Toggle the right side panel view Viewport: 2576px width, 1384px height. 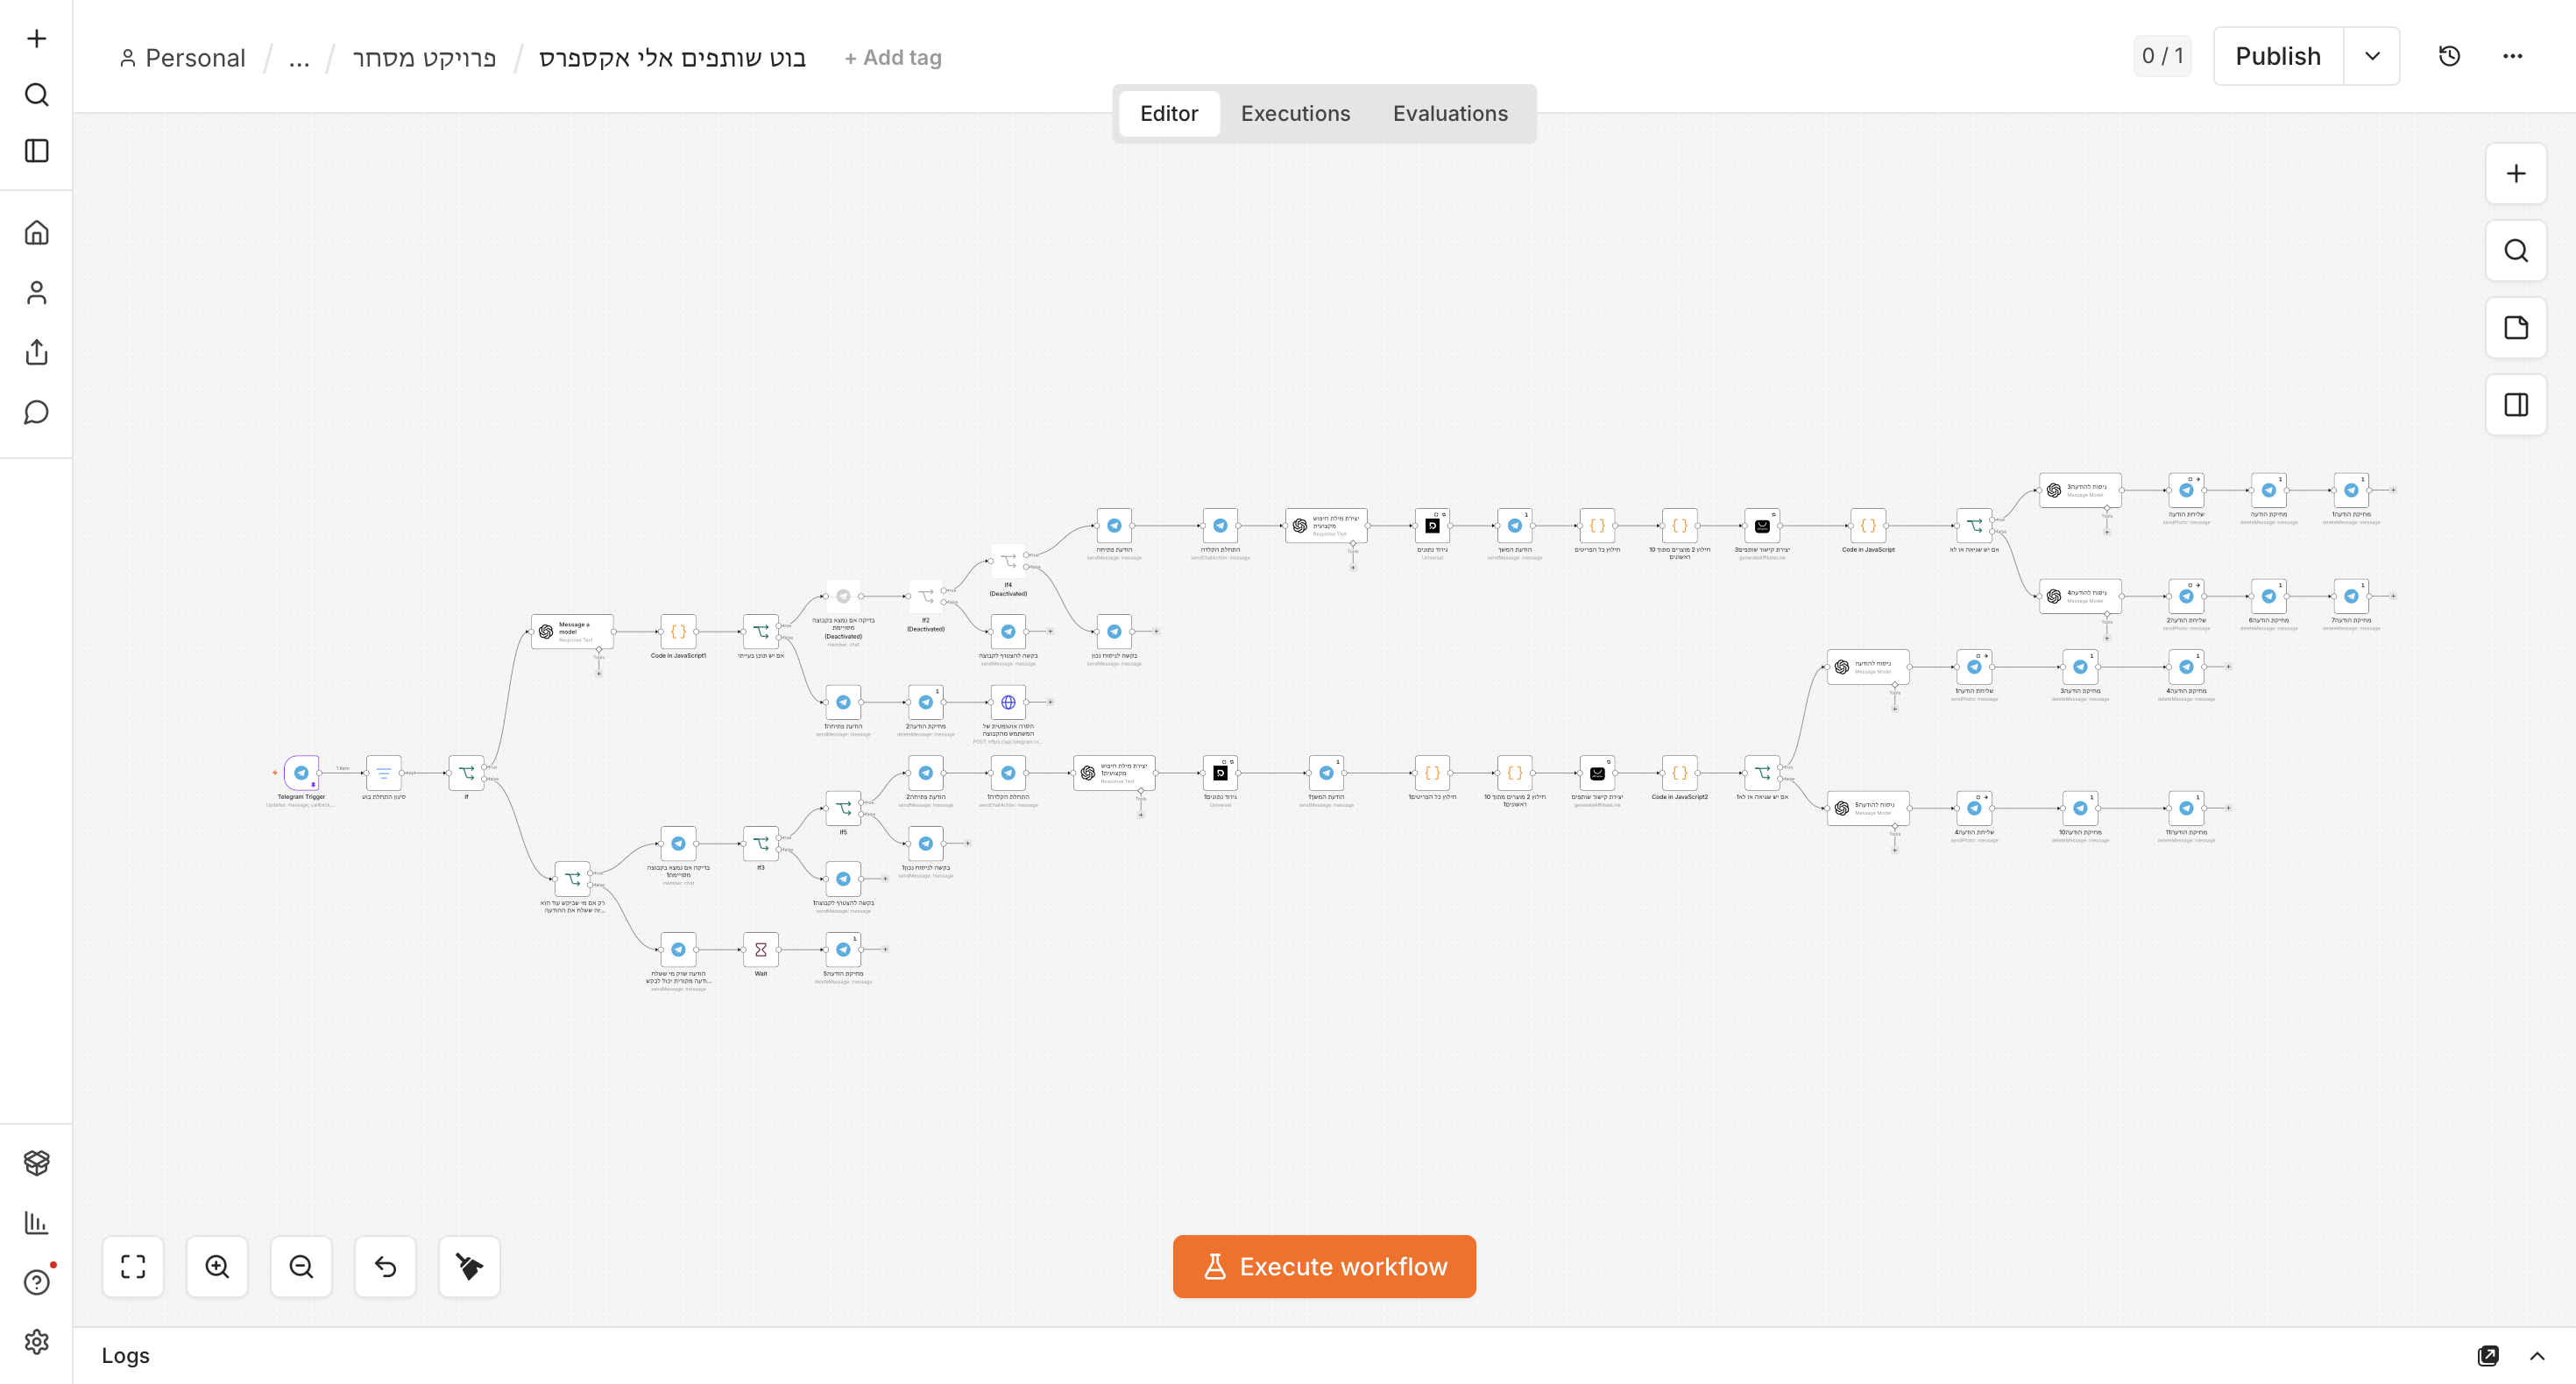click(2516, 405)
